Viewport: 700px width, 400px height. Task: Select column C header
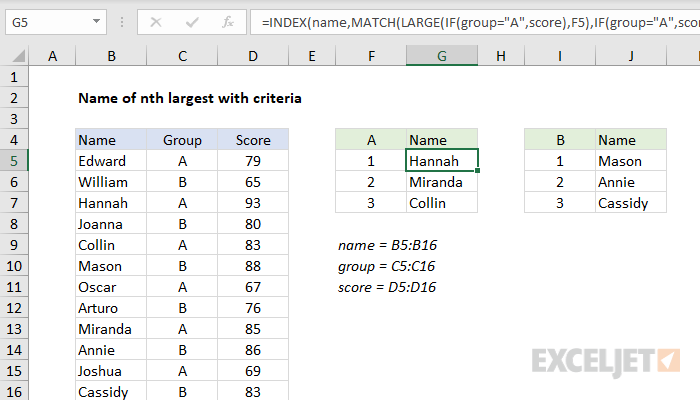tap(182, 56)
